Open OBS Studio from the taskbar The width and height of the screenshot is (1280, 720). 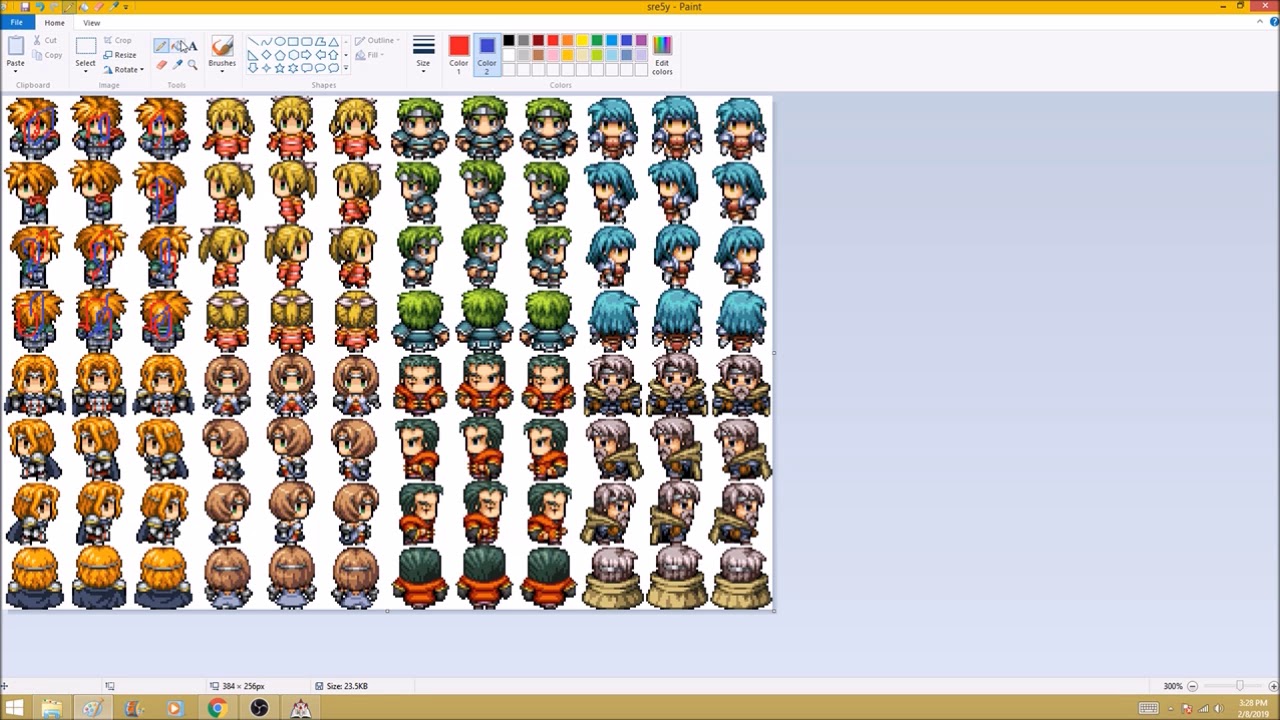(x=259, y=708)
